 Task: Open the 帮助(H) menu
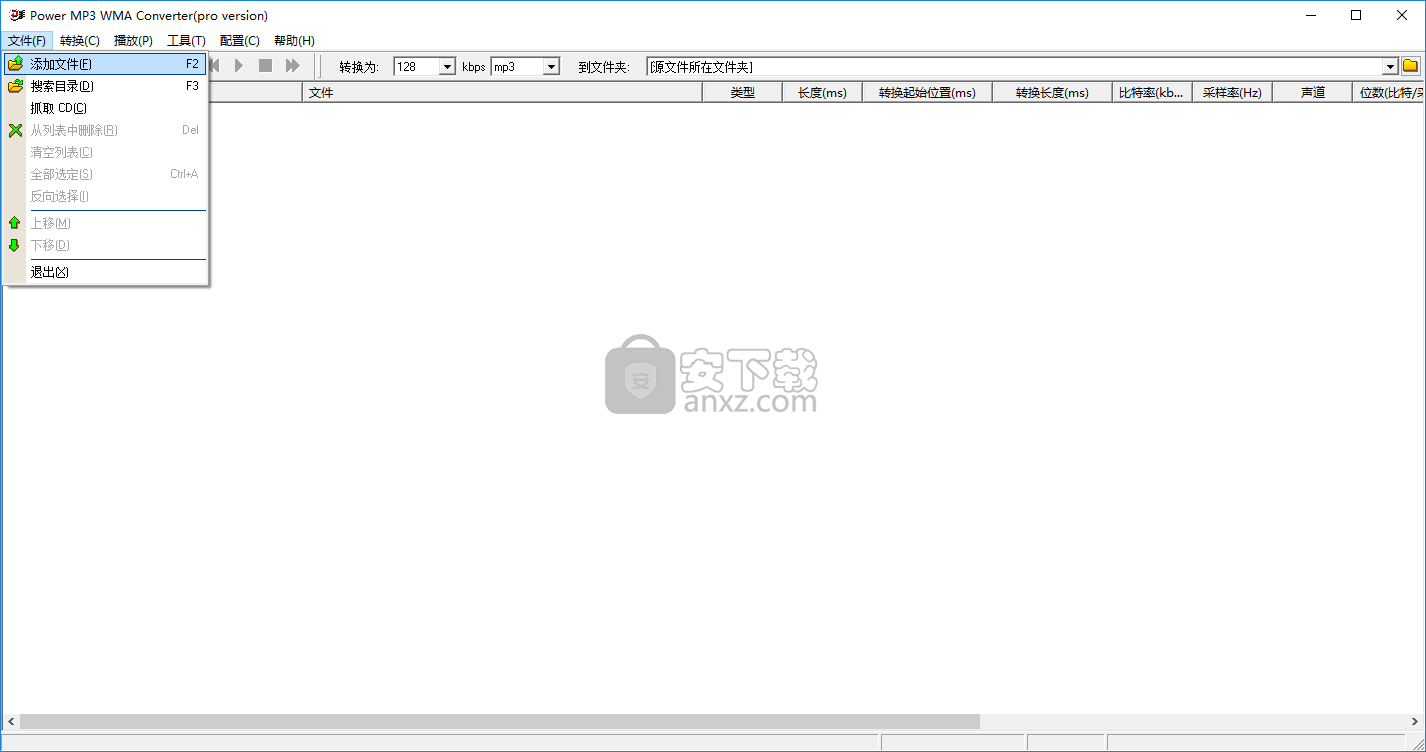click(294, 41)
